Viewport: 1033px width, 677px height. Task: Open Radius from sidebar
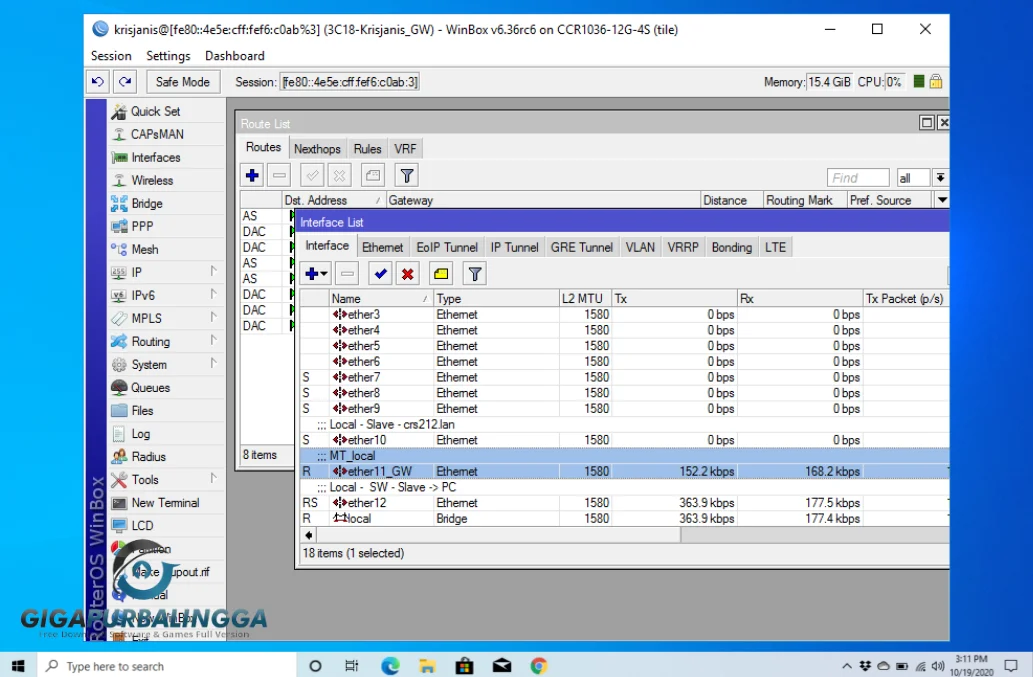[148, 457]
